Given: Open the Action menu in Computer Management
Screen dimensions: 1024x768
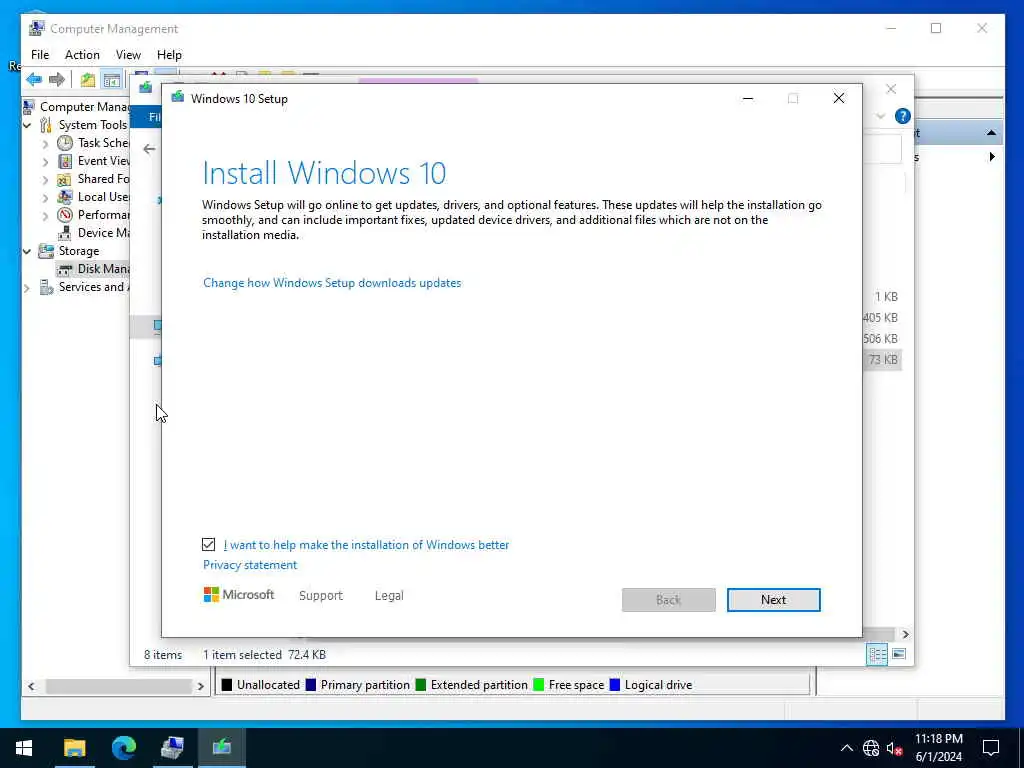Looking at the screenshot, I should (82, 55).
